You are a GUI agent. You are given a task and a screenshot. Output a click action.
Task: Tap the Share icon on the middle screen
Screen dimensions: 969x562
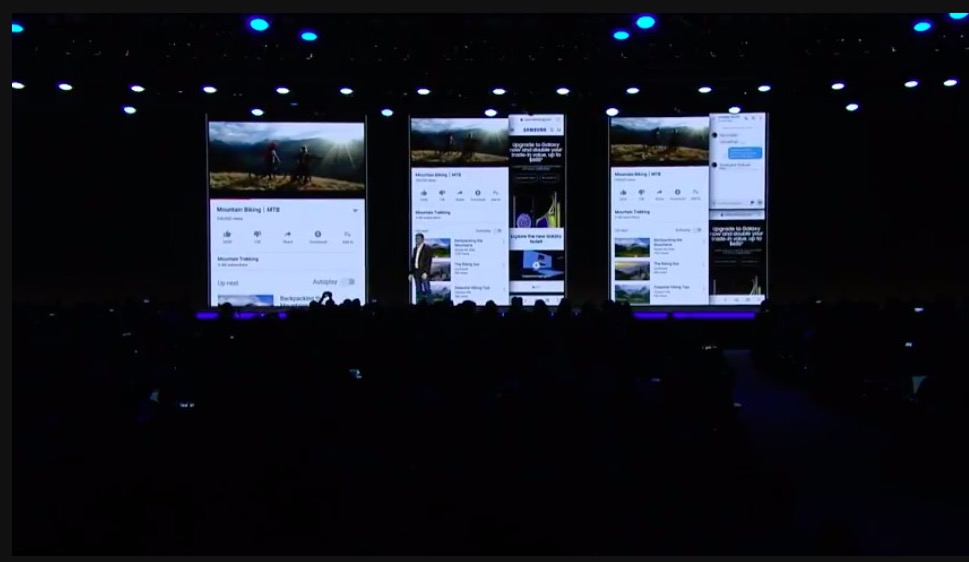pyautogui.click(x=459, y=195)
